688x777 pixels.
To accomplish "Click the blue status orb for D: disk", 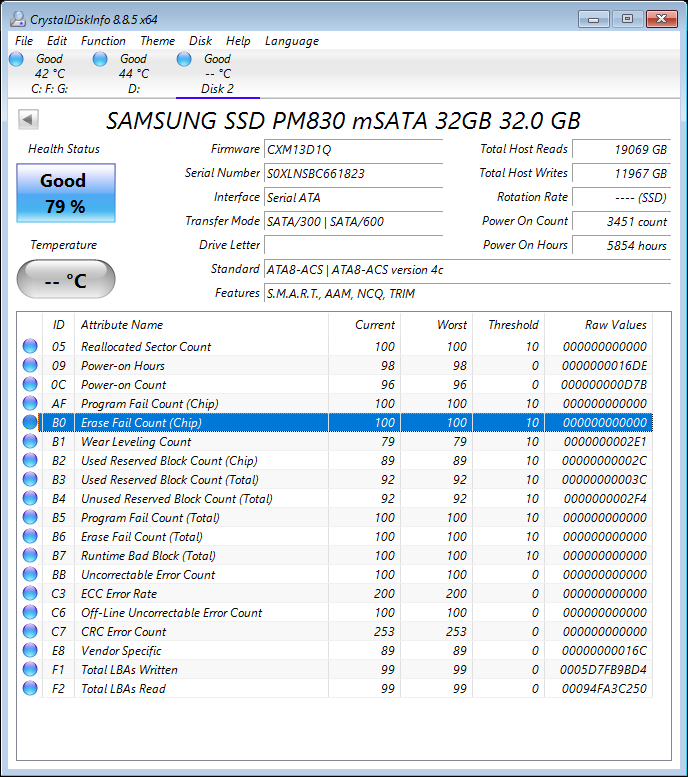I will pyautogui.click(x=100, y=59).
